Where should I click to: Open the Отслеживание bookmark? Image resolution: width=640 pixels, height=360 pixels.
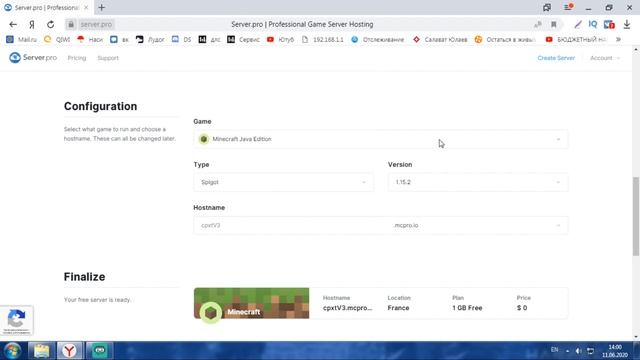coord(378,40)
